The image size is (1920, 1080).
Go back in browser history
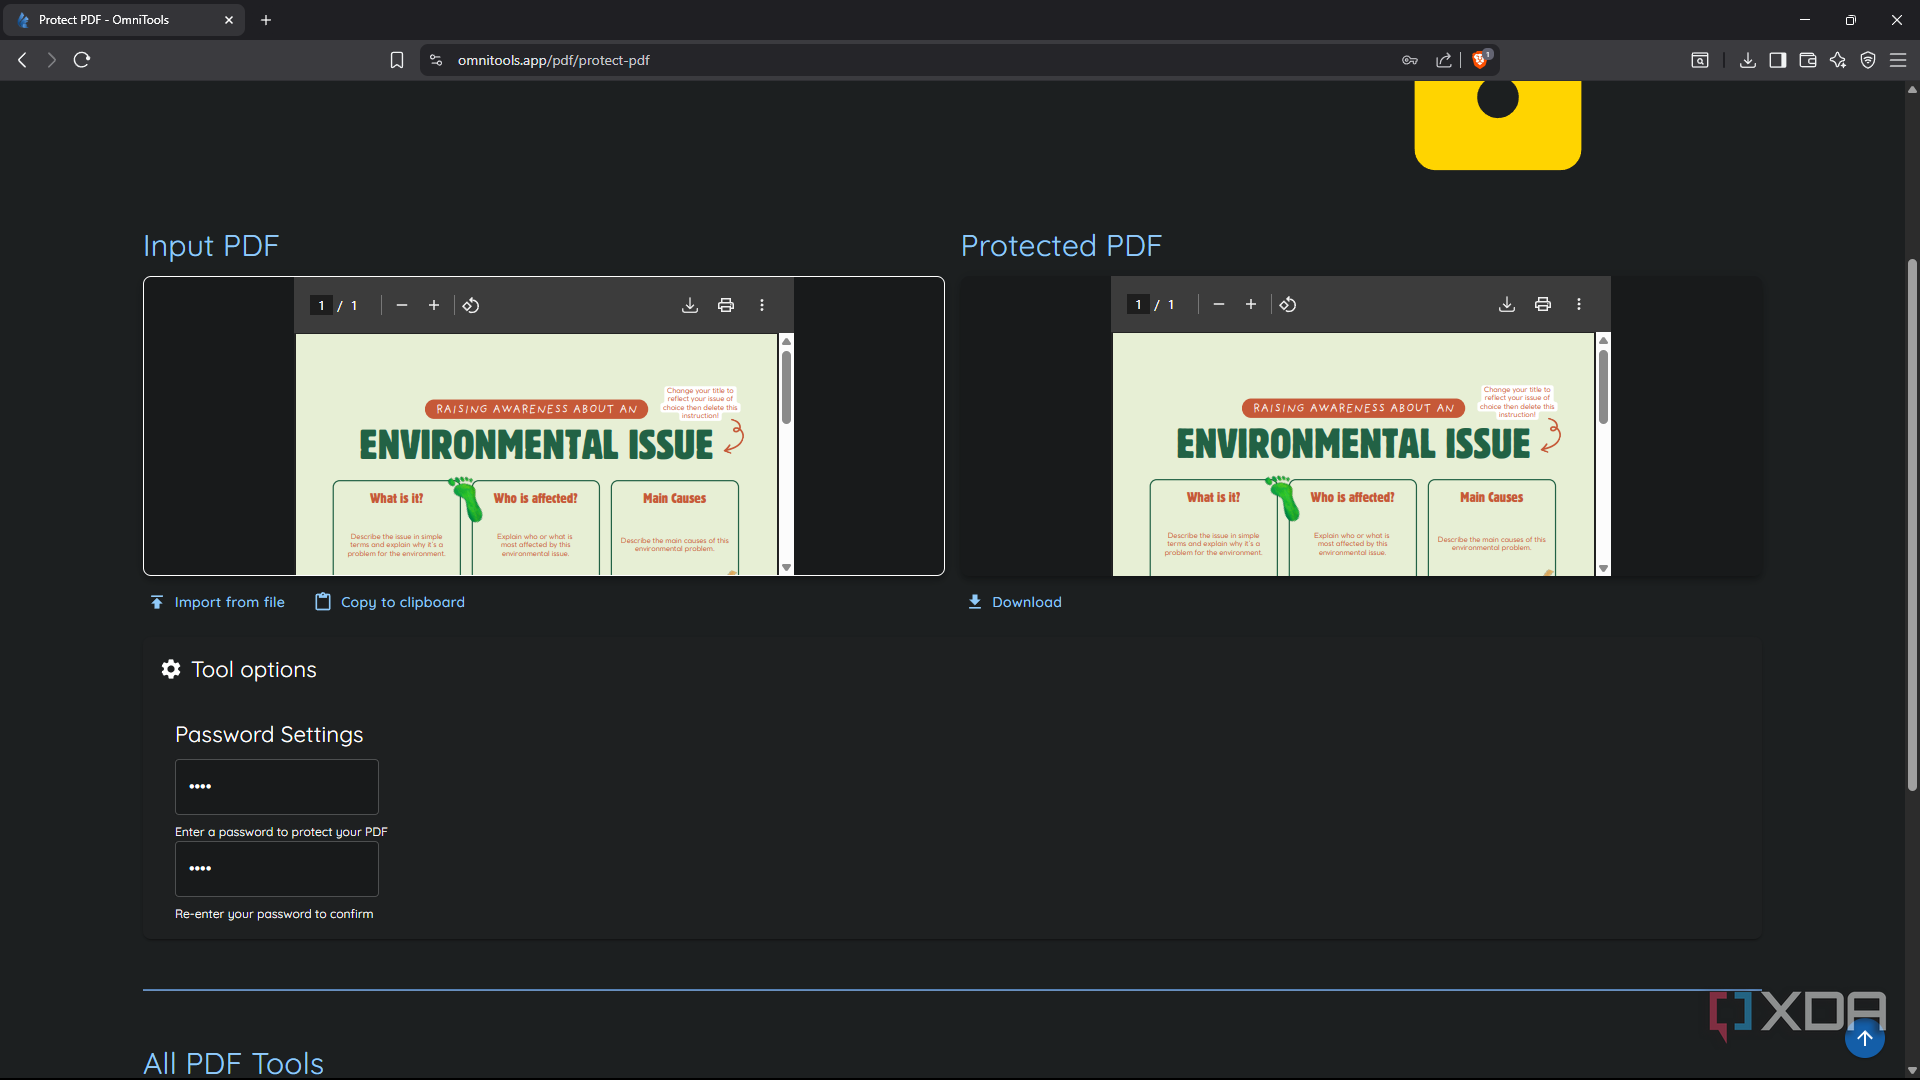pyautogui.click(x=22, y=60)
